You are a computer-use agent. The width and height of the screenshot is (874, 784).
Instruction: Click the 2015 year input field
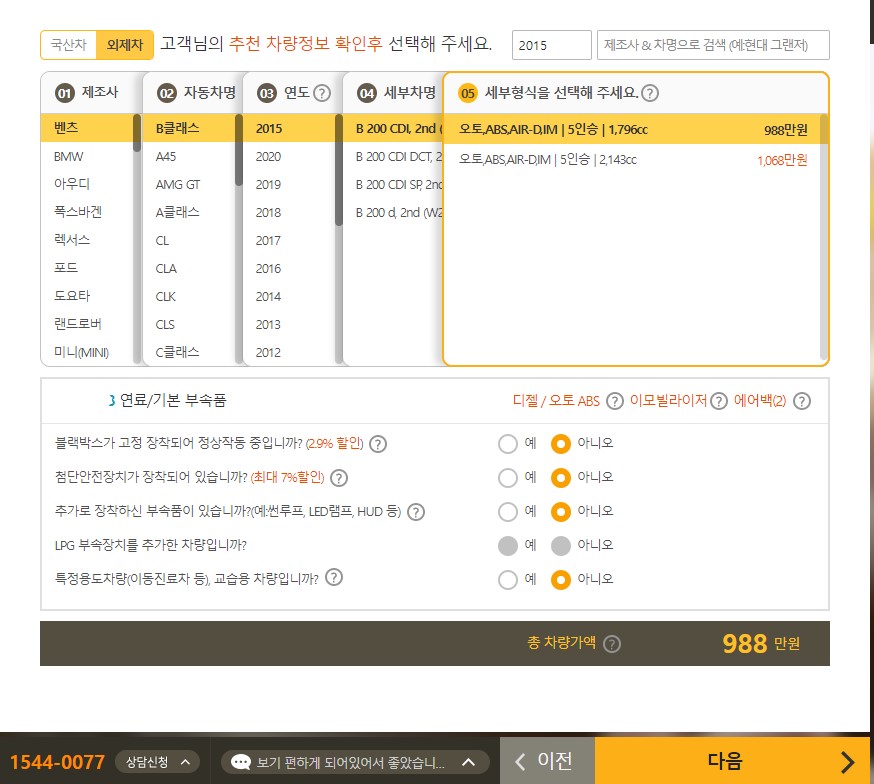pyautogui.click(x=551, y=45)
